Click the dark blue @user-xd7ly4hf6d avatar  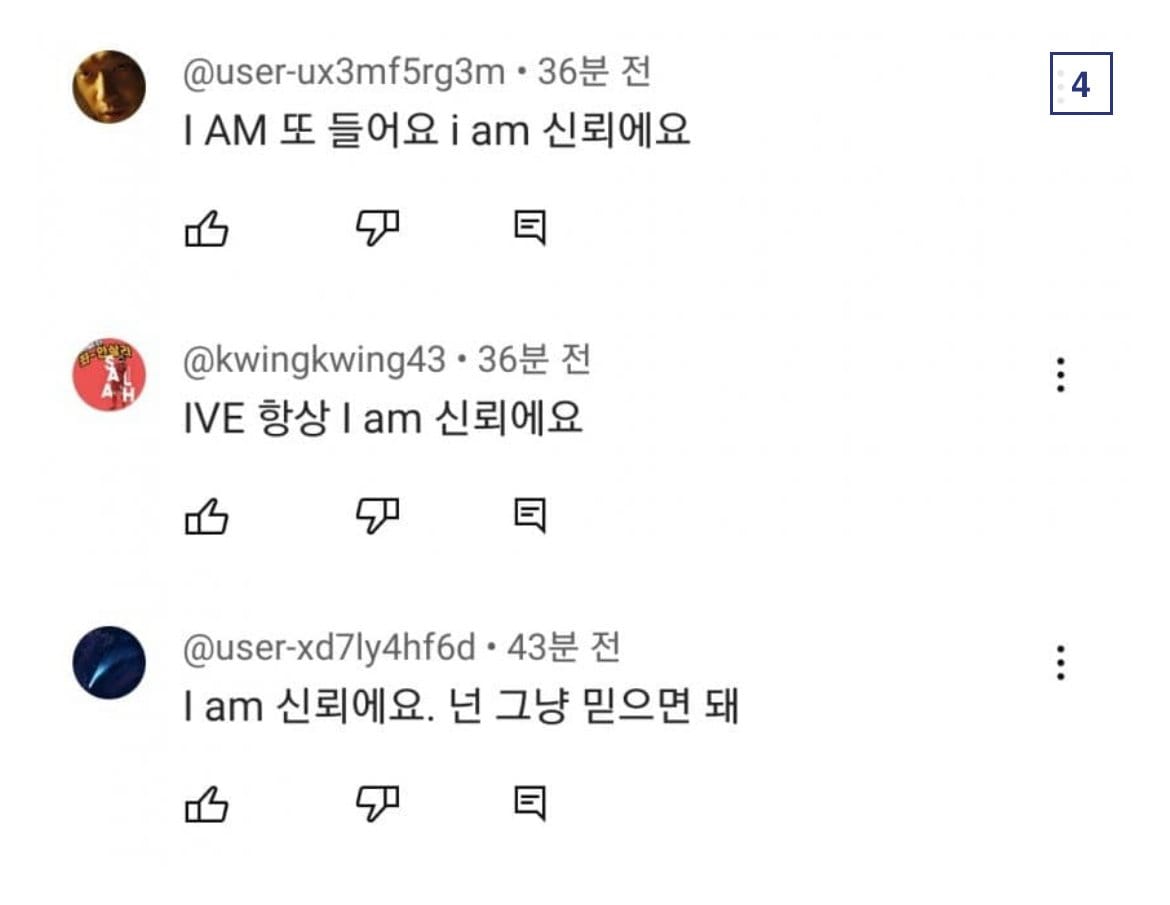tap(109, 662)
